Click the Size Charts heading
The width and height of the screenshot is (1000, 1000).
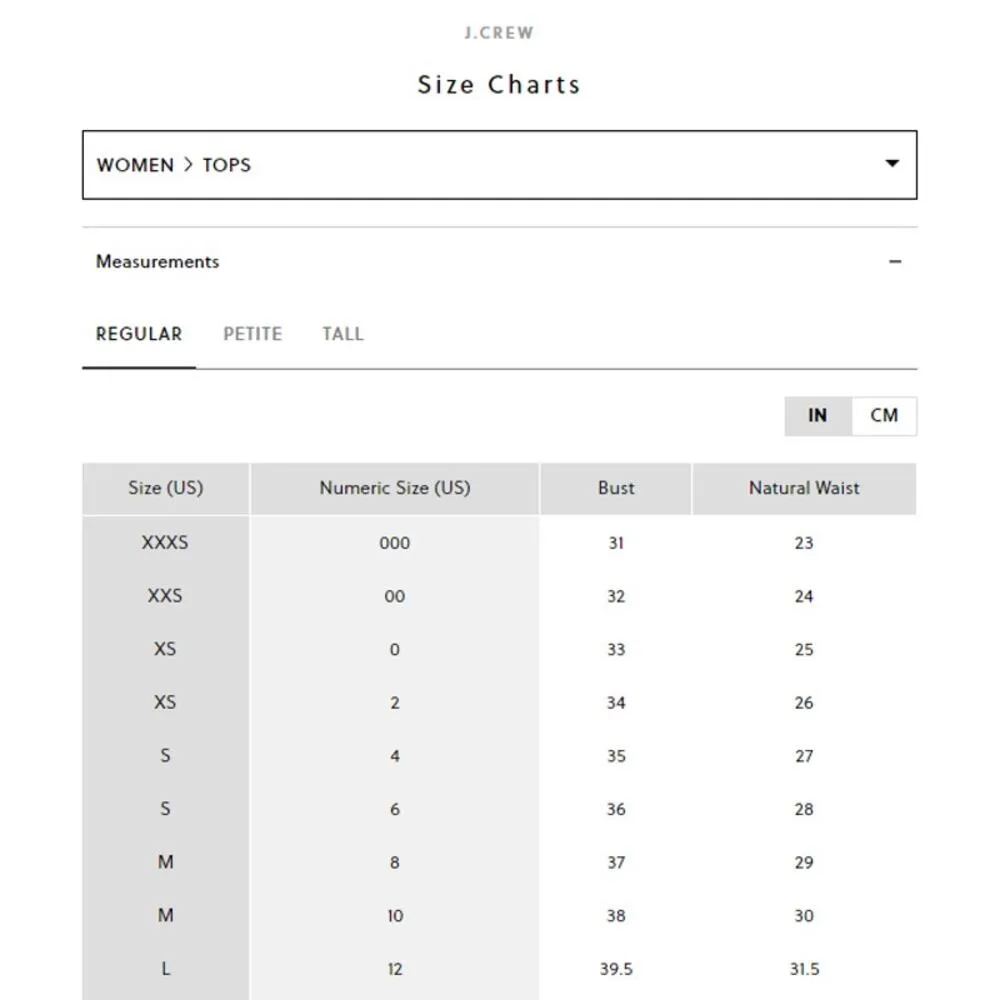coord(499,85)
